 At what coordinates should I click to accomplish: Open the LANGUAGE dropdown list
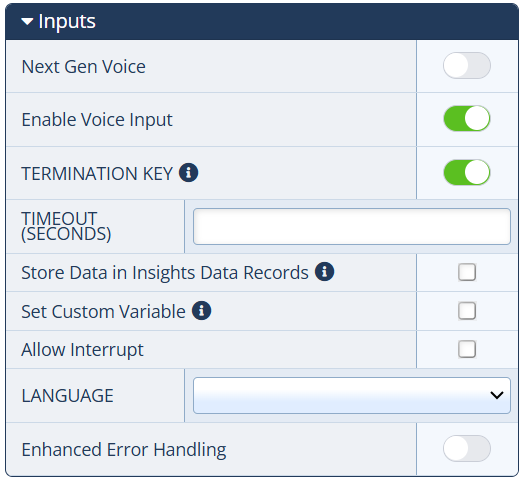352,395
